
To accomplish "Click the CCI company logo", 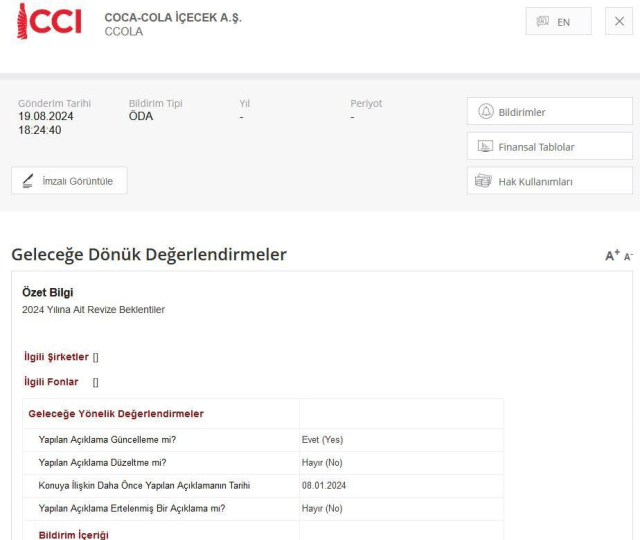I will 49,23.
